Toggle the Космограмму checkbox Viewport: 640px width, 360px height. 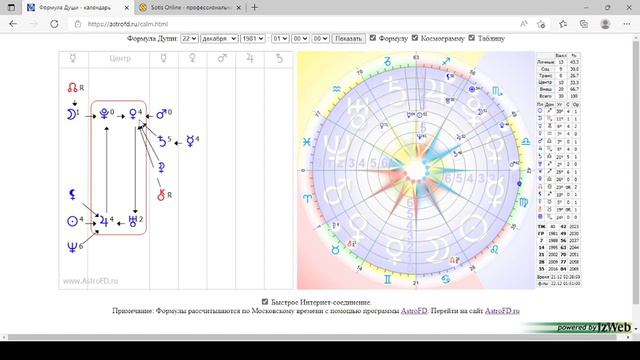pyautogui.click(x=415, y=38)
